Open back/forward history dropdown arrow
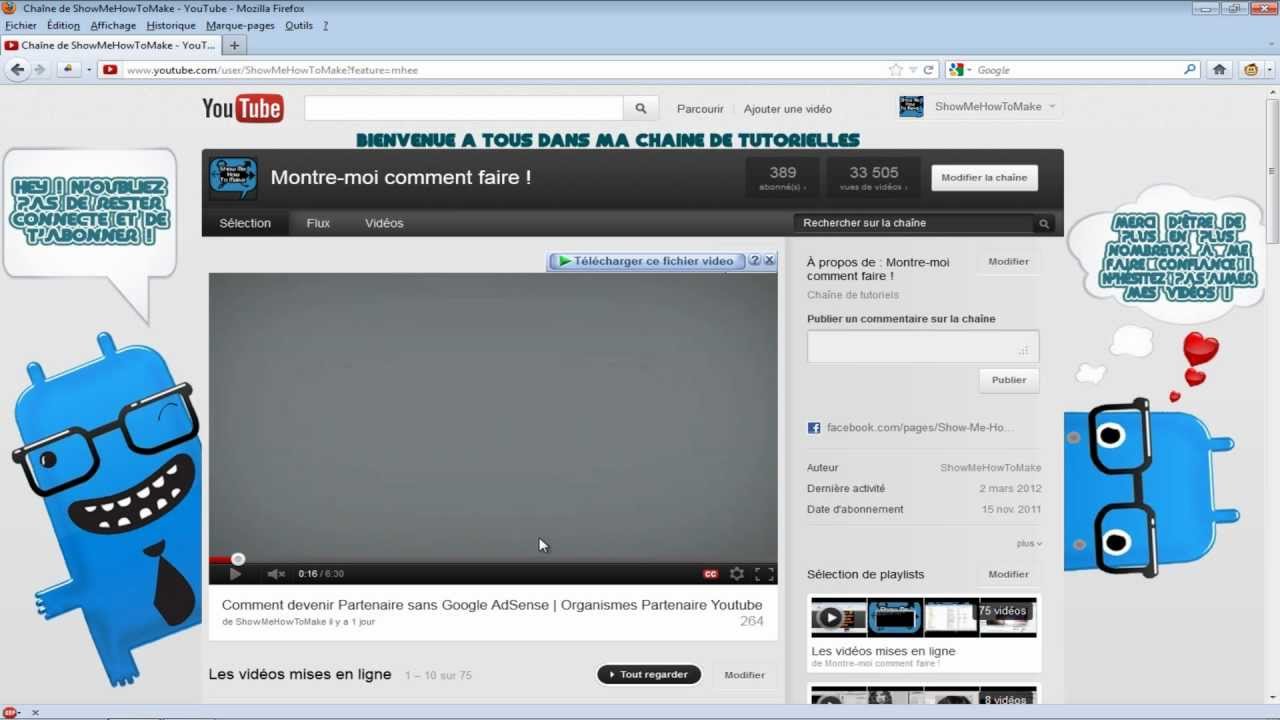 (88, 70)
